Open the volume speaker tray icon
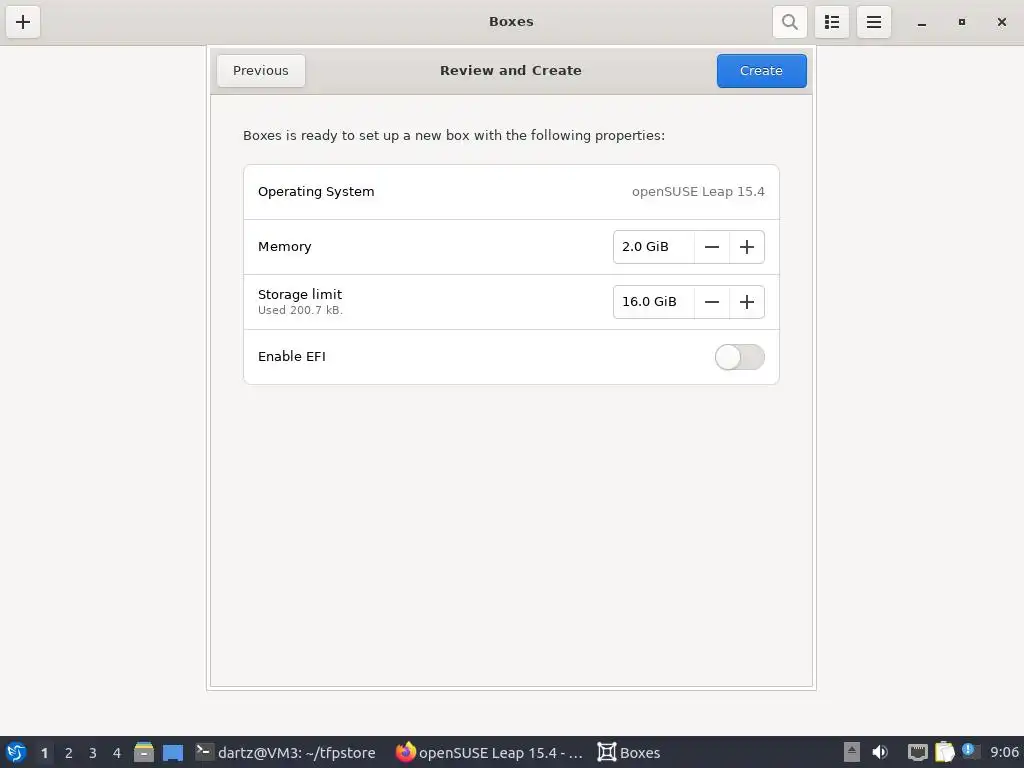The image size is (1024, 768). point(880,752)
